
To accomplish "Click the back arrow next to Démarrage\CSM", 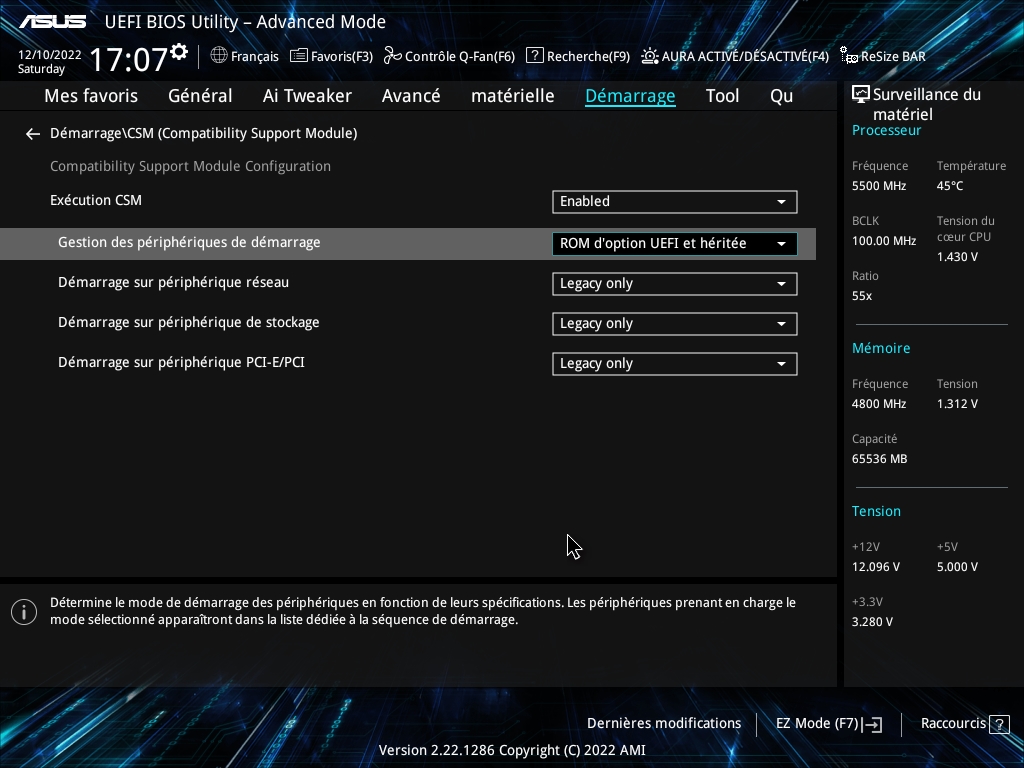I will click(33, 134).
